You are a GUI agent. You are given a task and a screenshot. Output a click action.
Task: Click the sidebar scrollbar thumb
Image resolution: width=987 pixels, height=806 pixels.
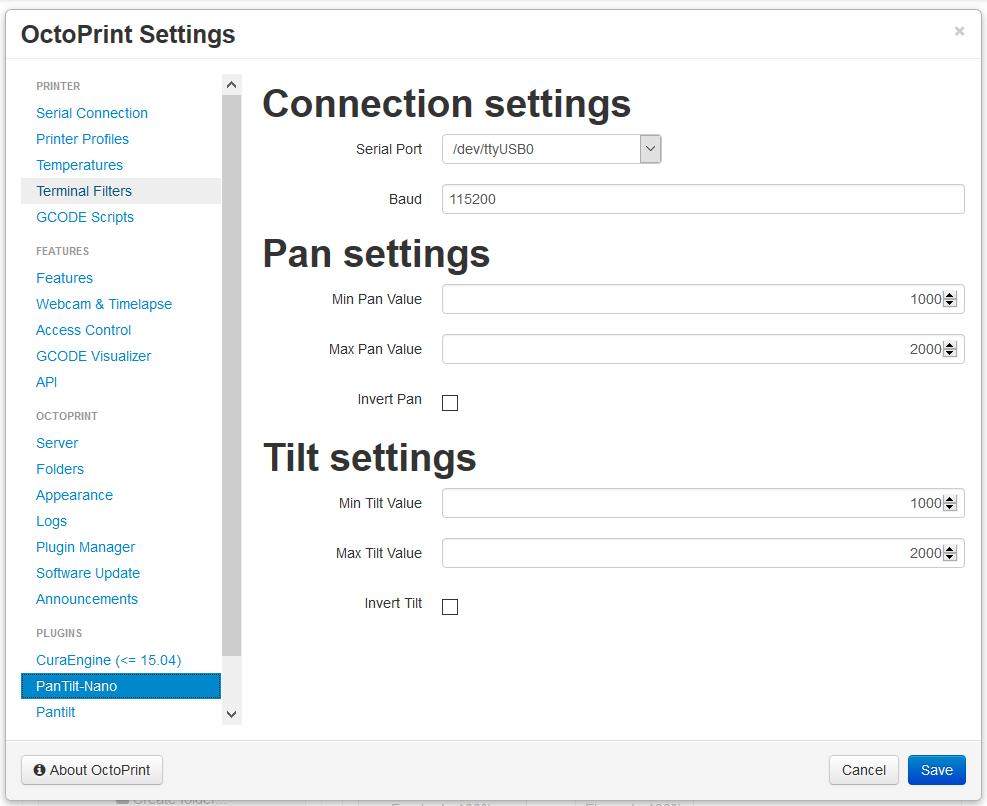[232, 375]
